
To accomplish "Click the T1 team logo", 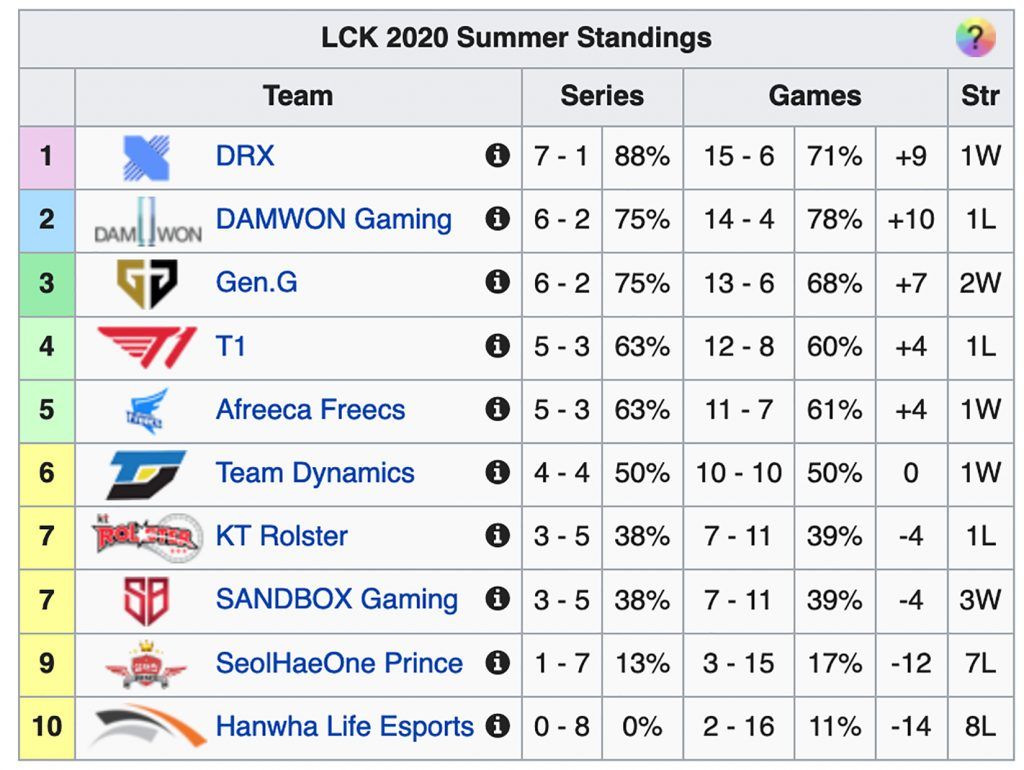I will [x=146, y=346].
